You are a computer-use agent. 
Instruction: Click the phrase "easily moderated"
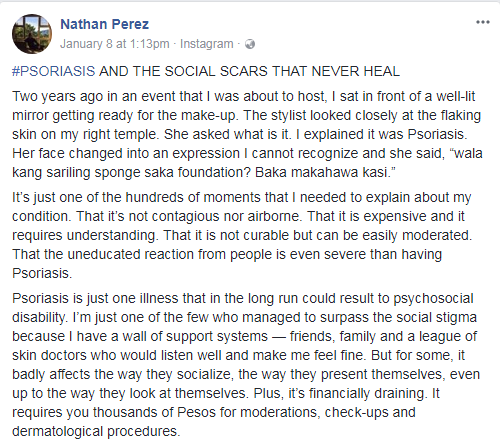coord(417,235)
